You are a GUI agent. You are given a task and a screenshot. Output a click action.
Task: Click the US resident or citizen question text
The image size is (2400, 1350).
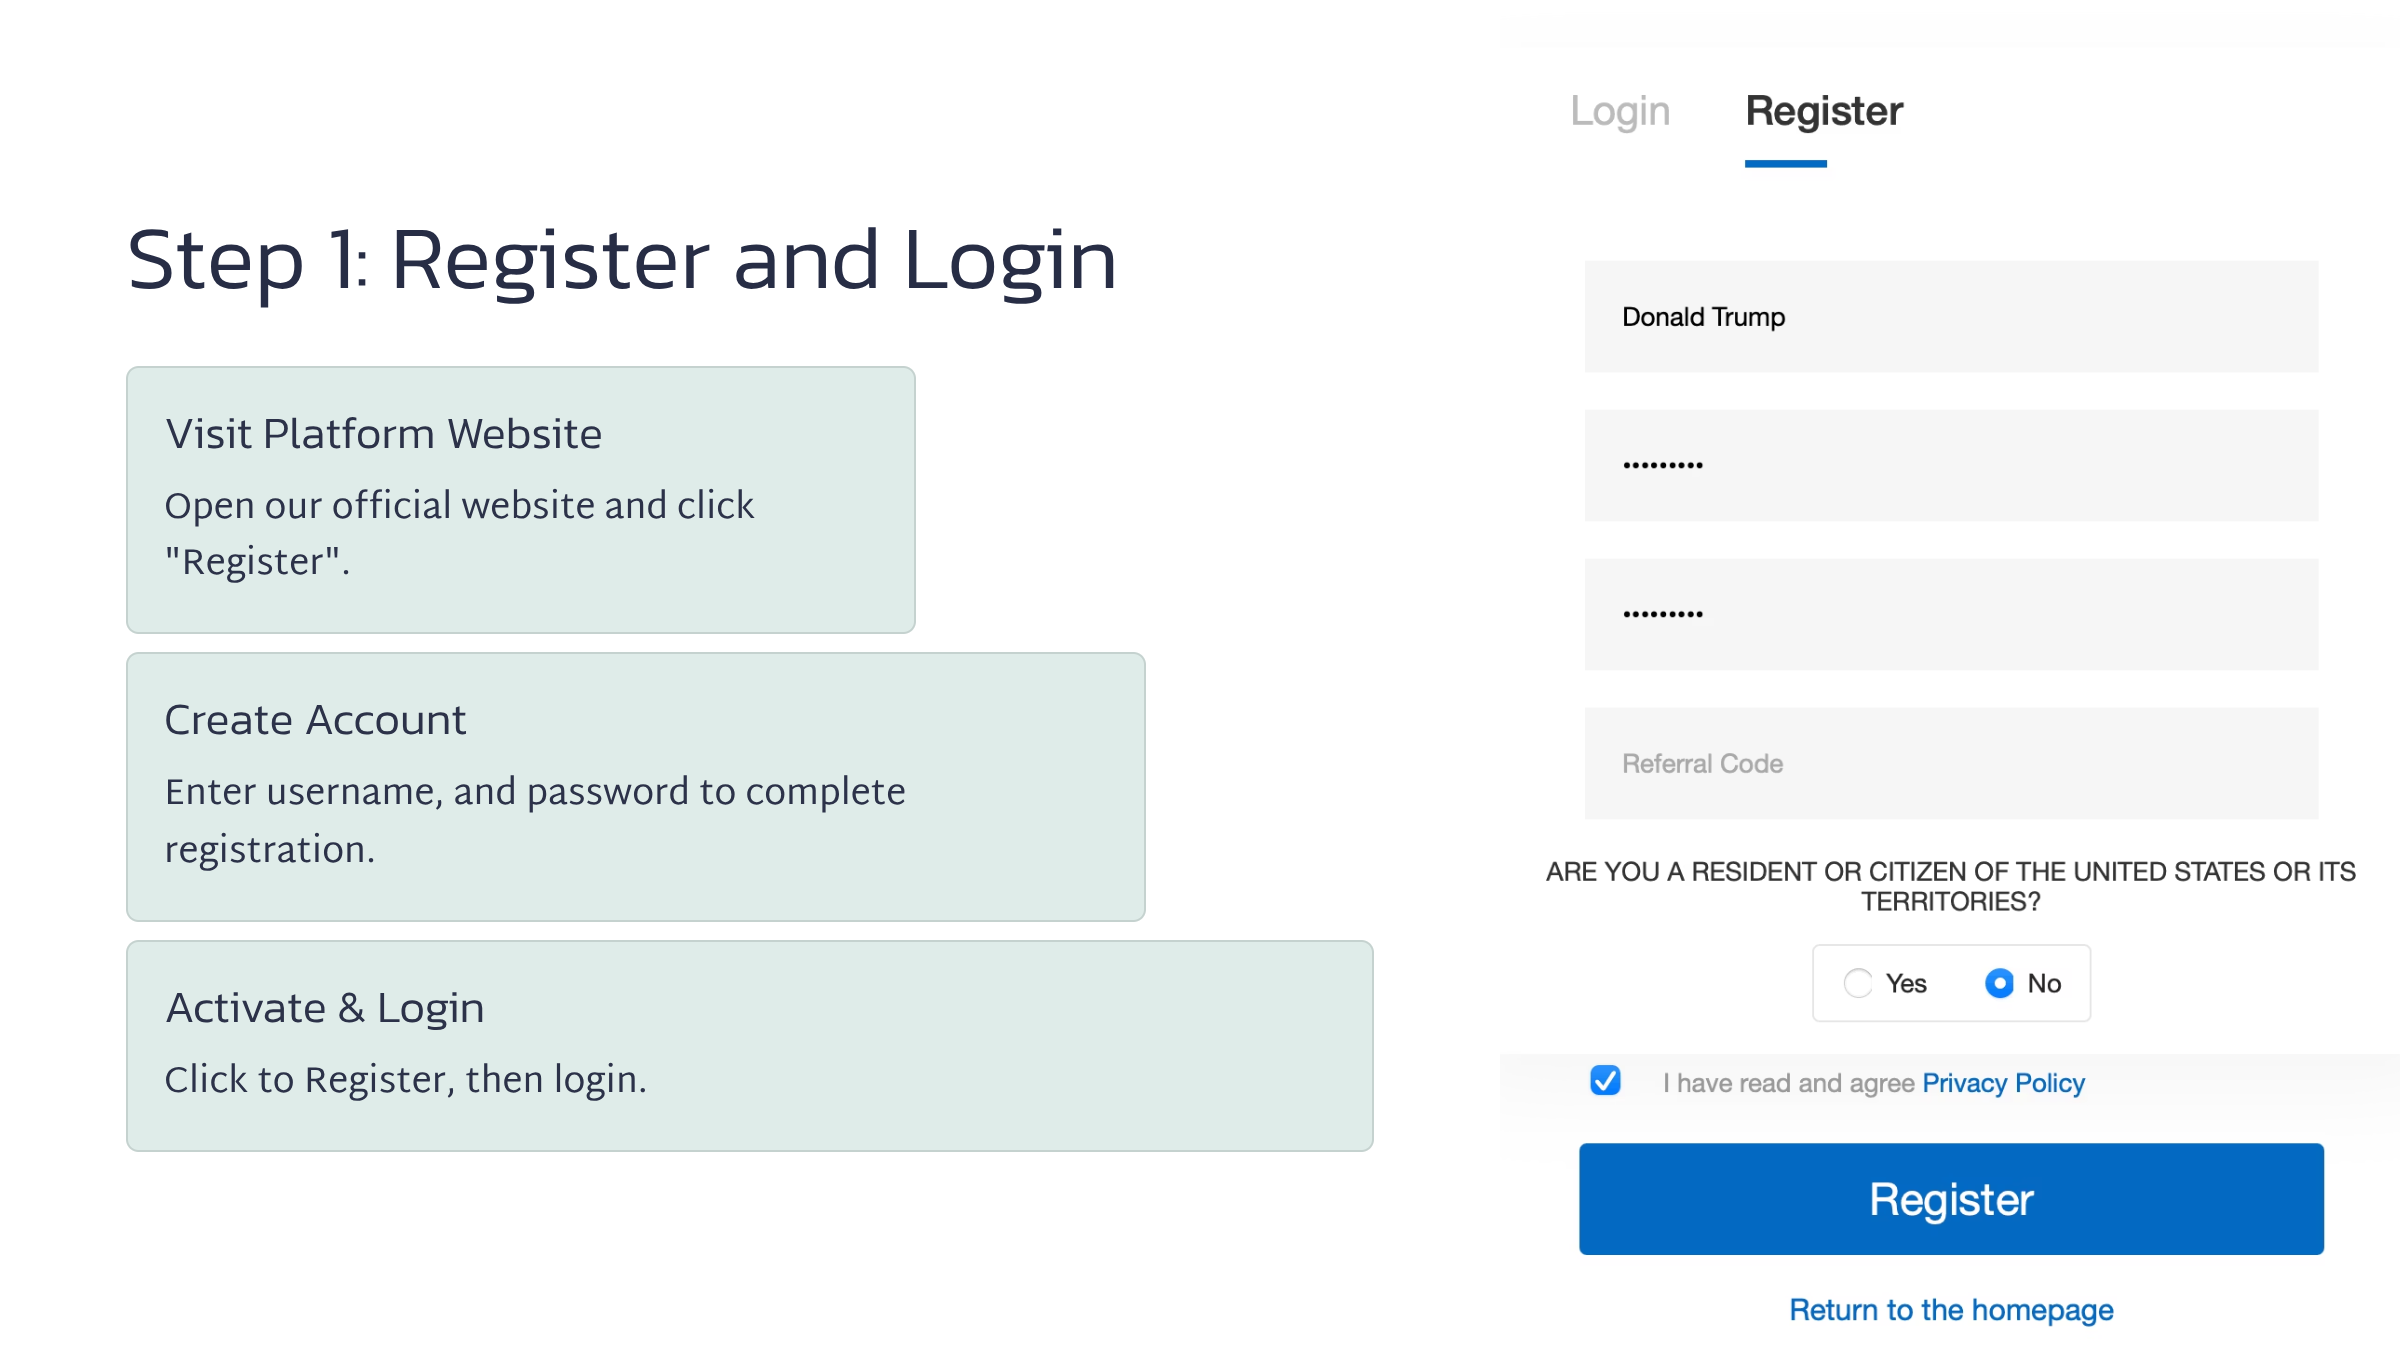point(1950,886)
